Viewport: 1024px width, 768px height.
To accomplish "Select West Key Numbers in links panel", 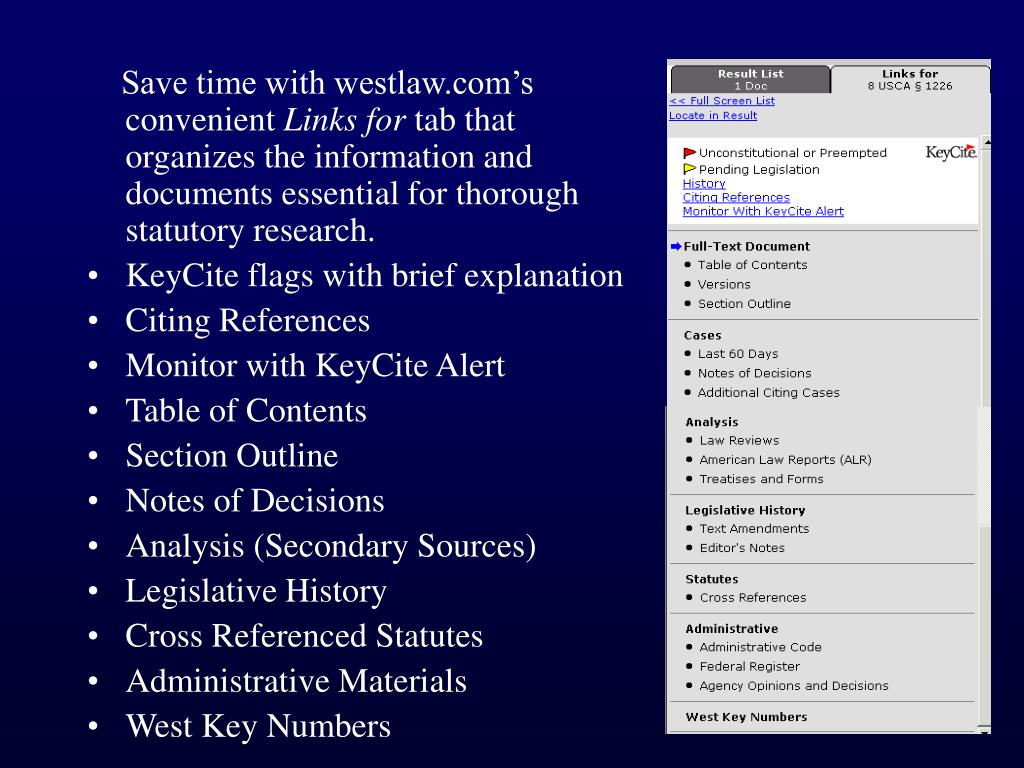I will point(746,717).
